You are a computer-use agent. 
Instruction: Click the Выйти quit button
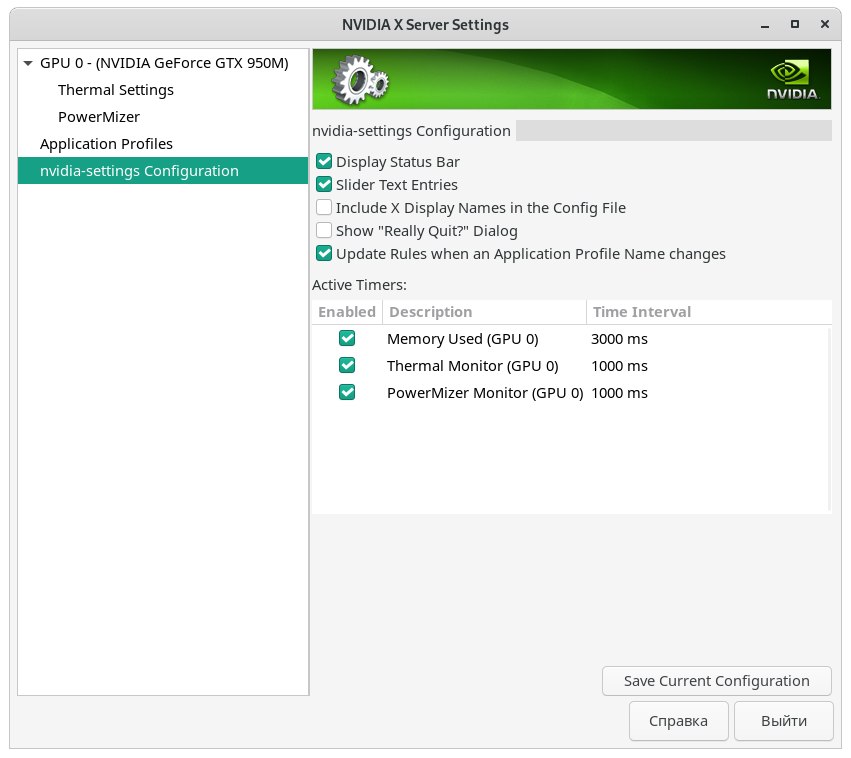(x=784, y=721)
